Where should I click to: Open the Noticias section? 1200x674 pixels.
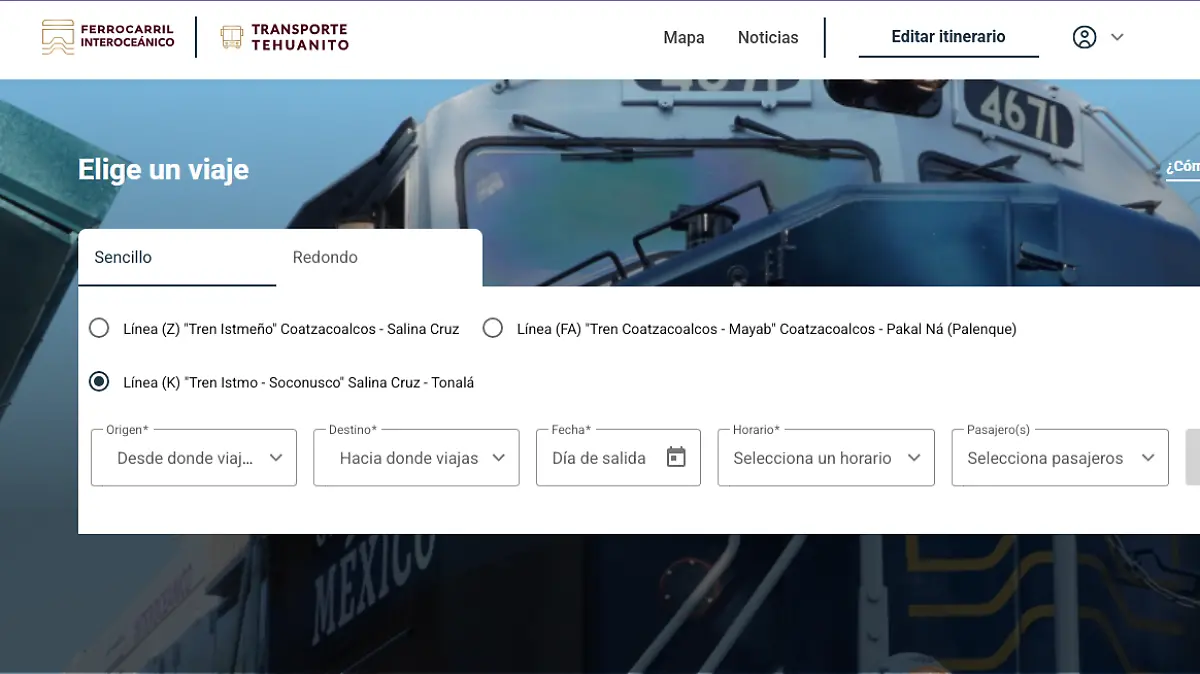[x=768, y=37]
